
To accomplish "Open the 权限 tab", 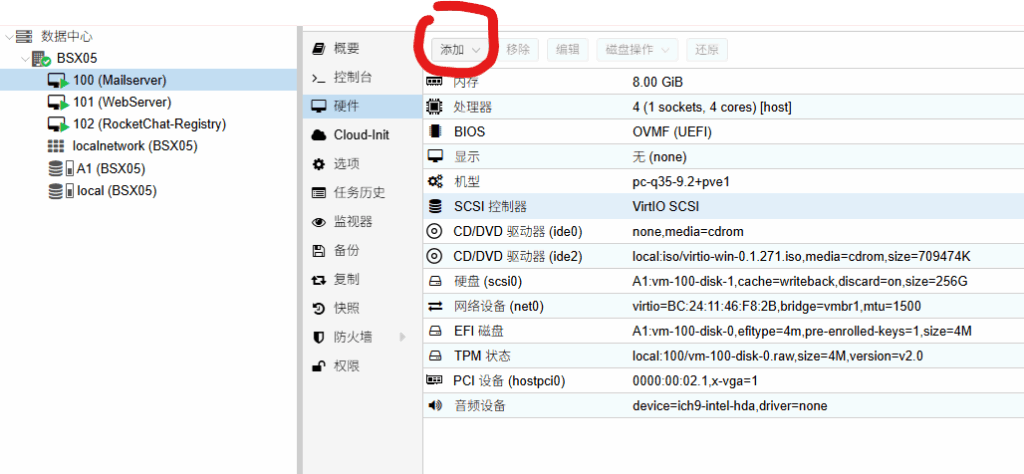I will [x=364, y=366].
